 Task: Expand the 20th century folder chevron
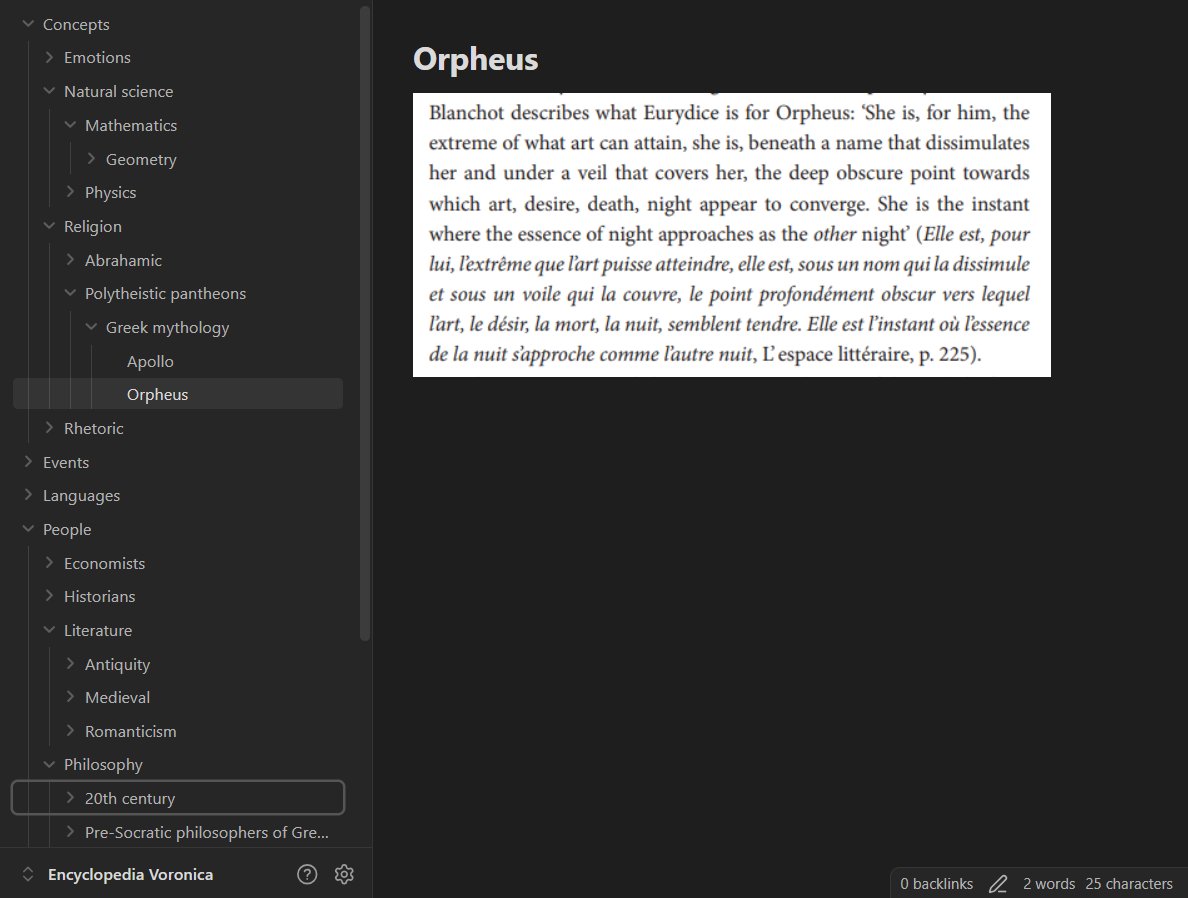tap(70, 798)
